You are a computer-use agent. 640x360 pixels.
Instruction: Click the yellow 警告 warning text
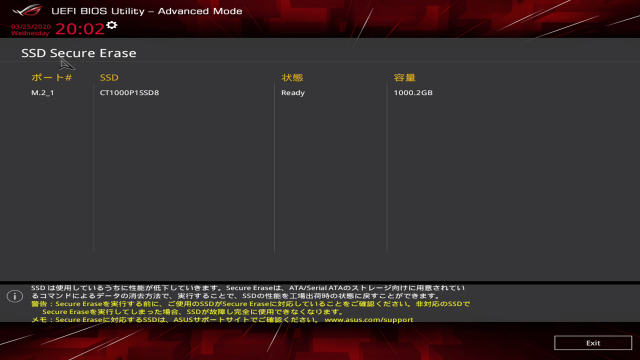(x=251, y=308)
